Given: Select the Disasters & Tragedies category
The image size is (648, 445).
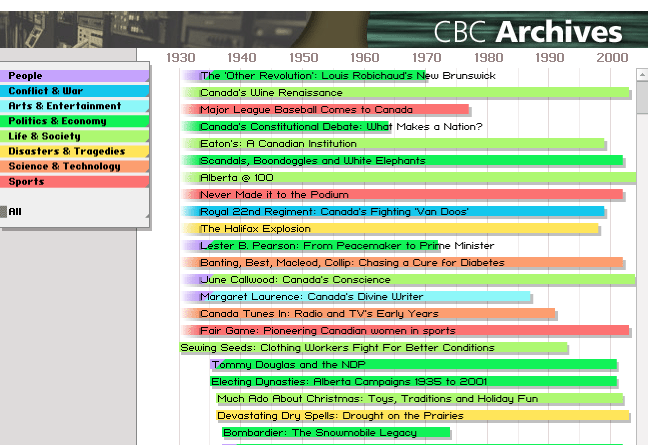Looking at the screenshot, I should click(x=74, y=151).
